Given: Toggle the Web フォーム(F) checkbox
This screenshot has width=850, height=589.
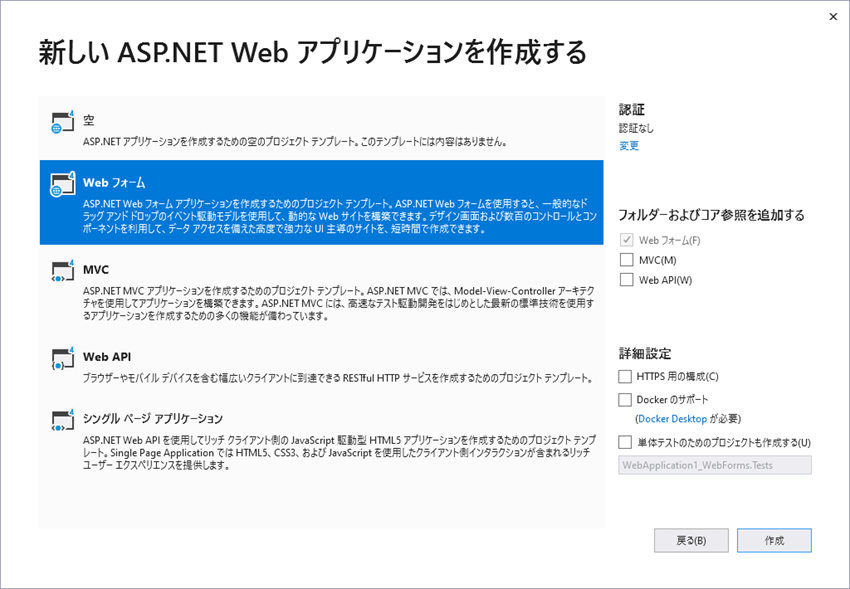Looking at the screenshot, I should coord(627,240).
